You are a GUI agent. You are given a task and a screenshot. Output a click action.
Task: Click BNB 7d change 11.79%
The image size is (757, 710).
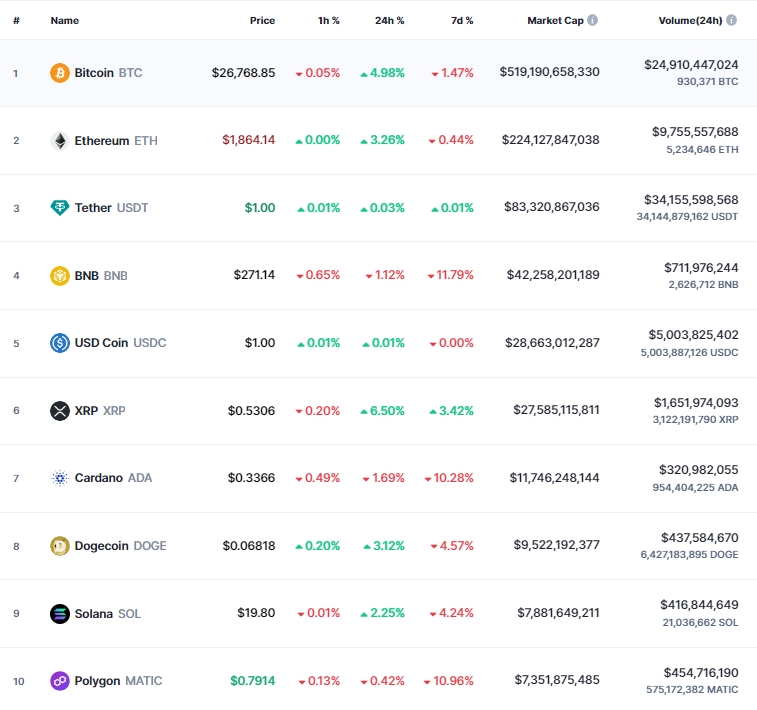click(450, 275)
